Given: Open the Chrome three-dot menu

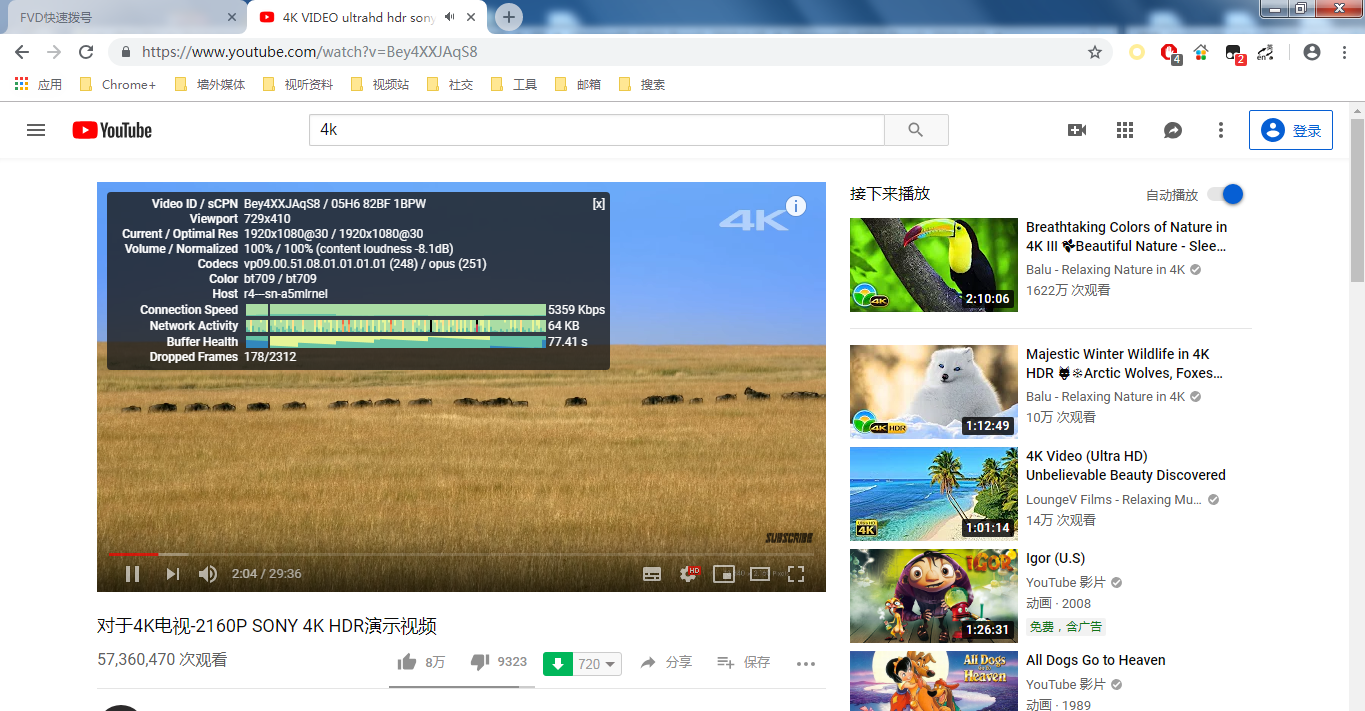Looking at the screenshot, I should point(1344,52).
